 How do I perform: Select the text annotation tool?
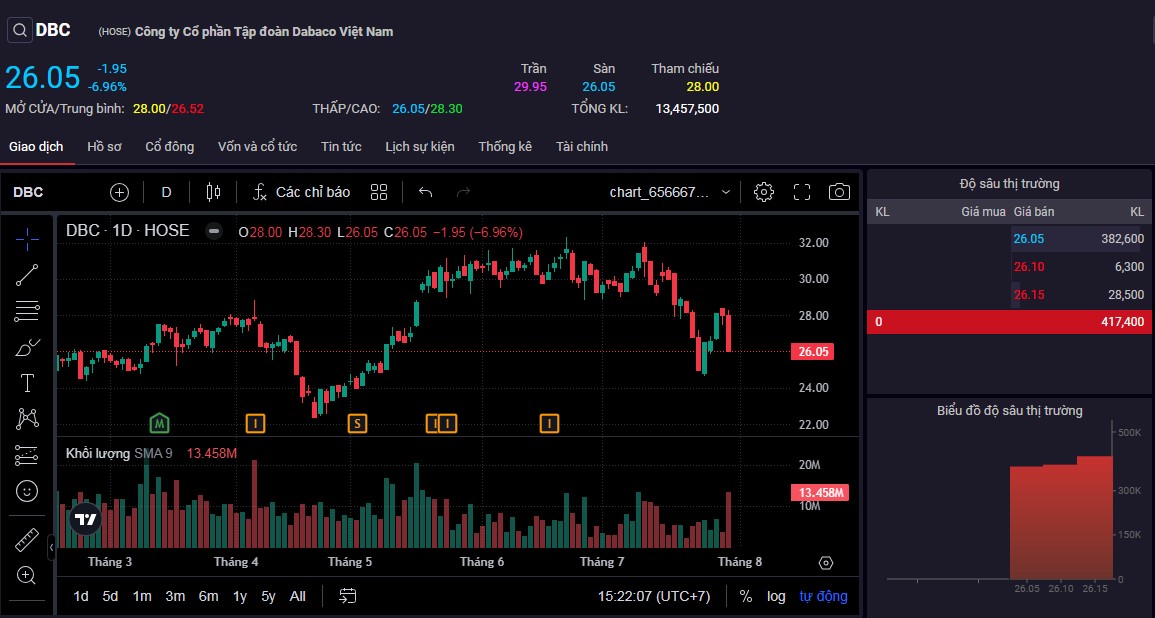tap(27, 383)
